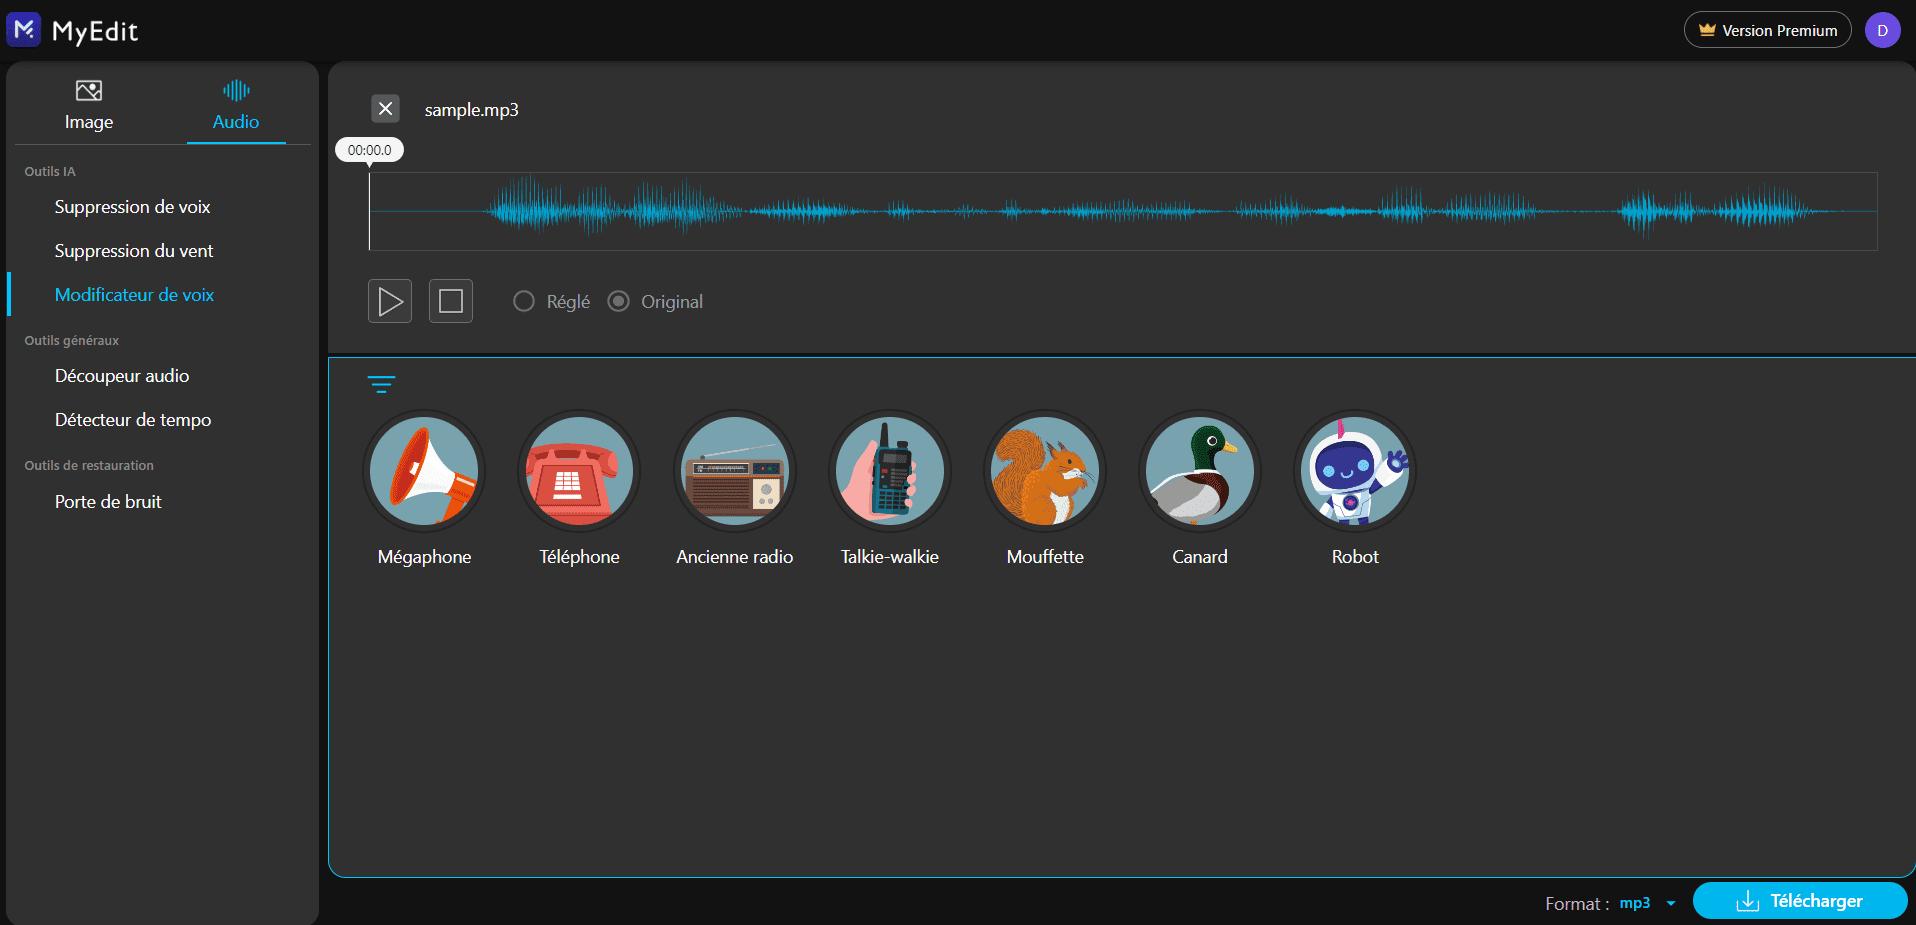The height and width of the screenshot is (925, 1916).
Task: Apply the Téléphone voice effect
Action: click(579, 471)
